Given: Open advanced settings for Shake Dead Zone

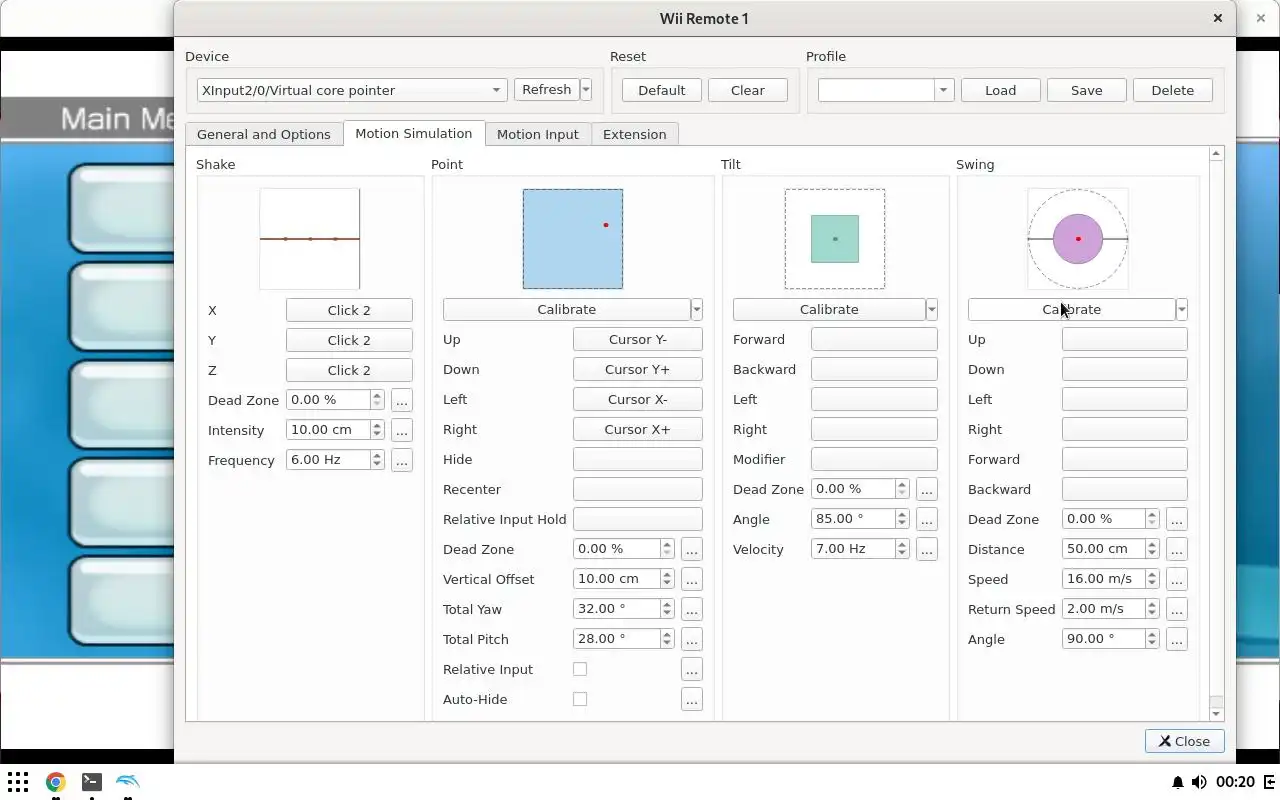Looking at the screenshot, I should [402, 400].
